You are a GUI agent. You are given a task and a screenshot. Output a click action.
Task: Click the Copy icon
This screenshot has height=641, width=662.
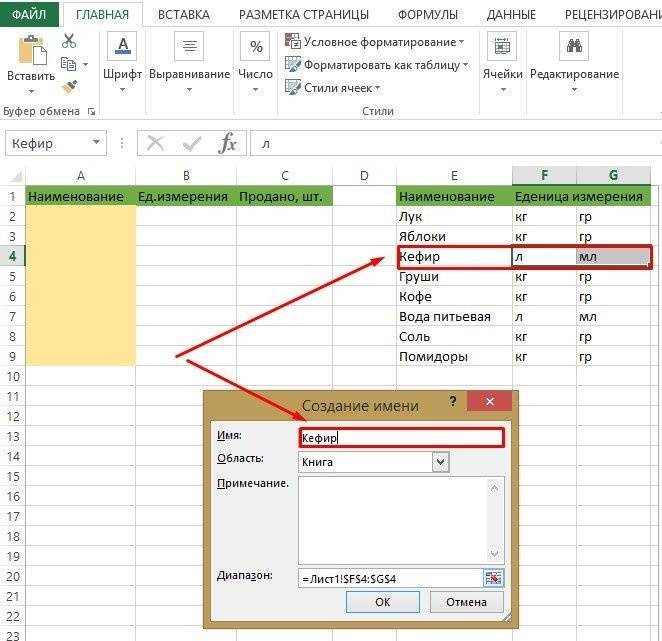coord(68,64)
